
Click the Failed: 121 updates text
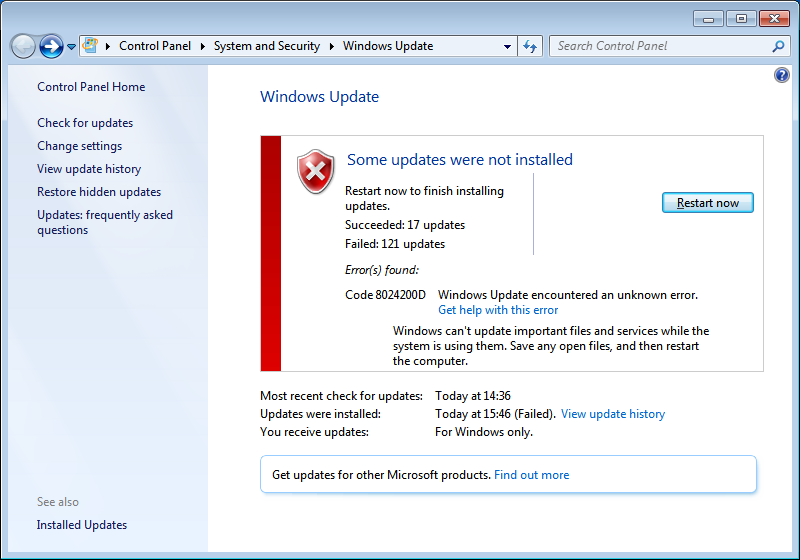click(x=395, y=244)
